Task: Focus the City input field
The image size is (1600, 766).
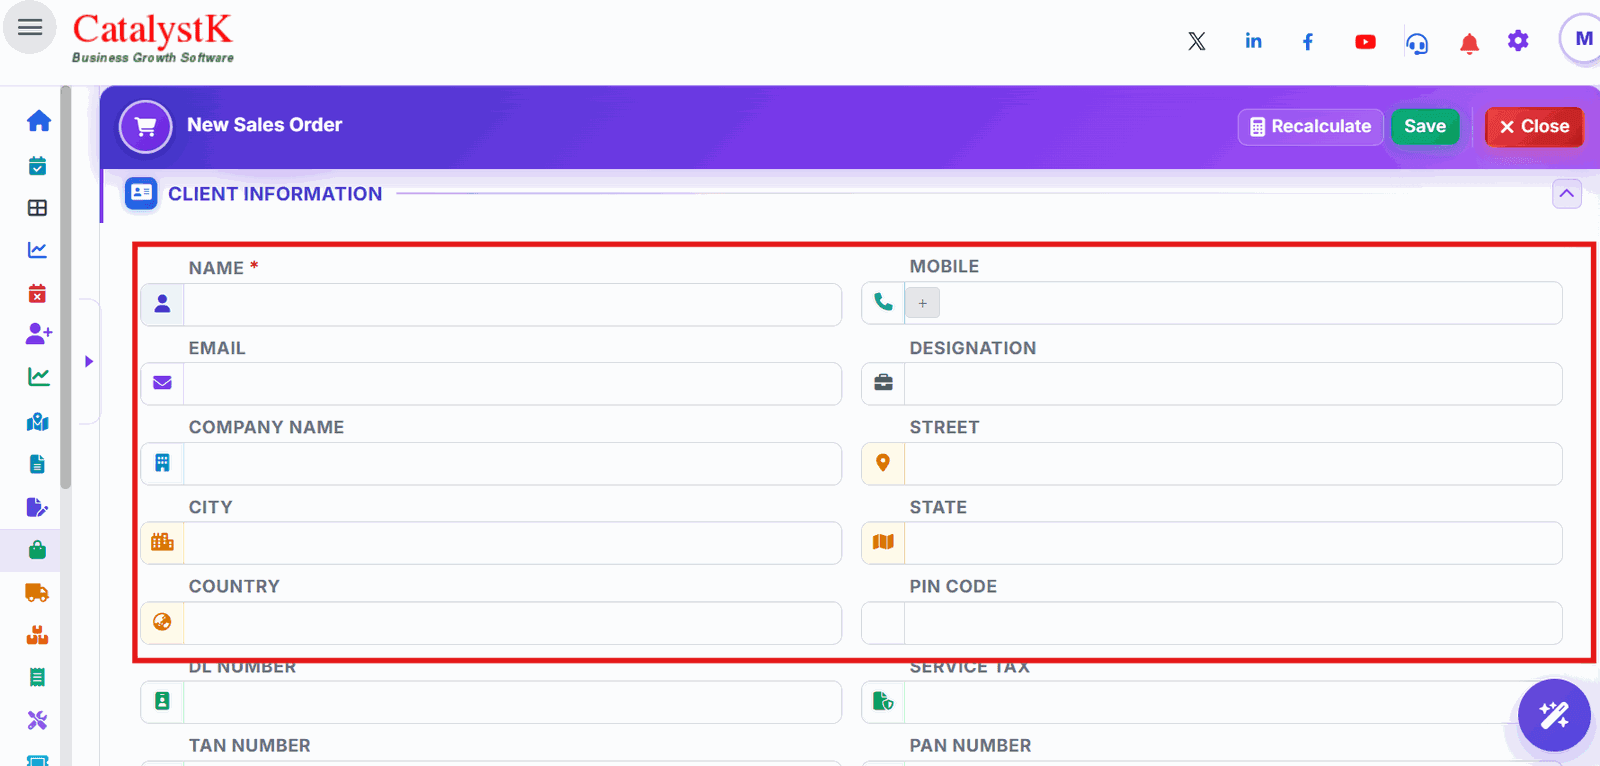Action: coord(512,543)
